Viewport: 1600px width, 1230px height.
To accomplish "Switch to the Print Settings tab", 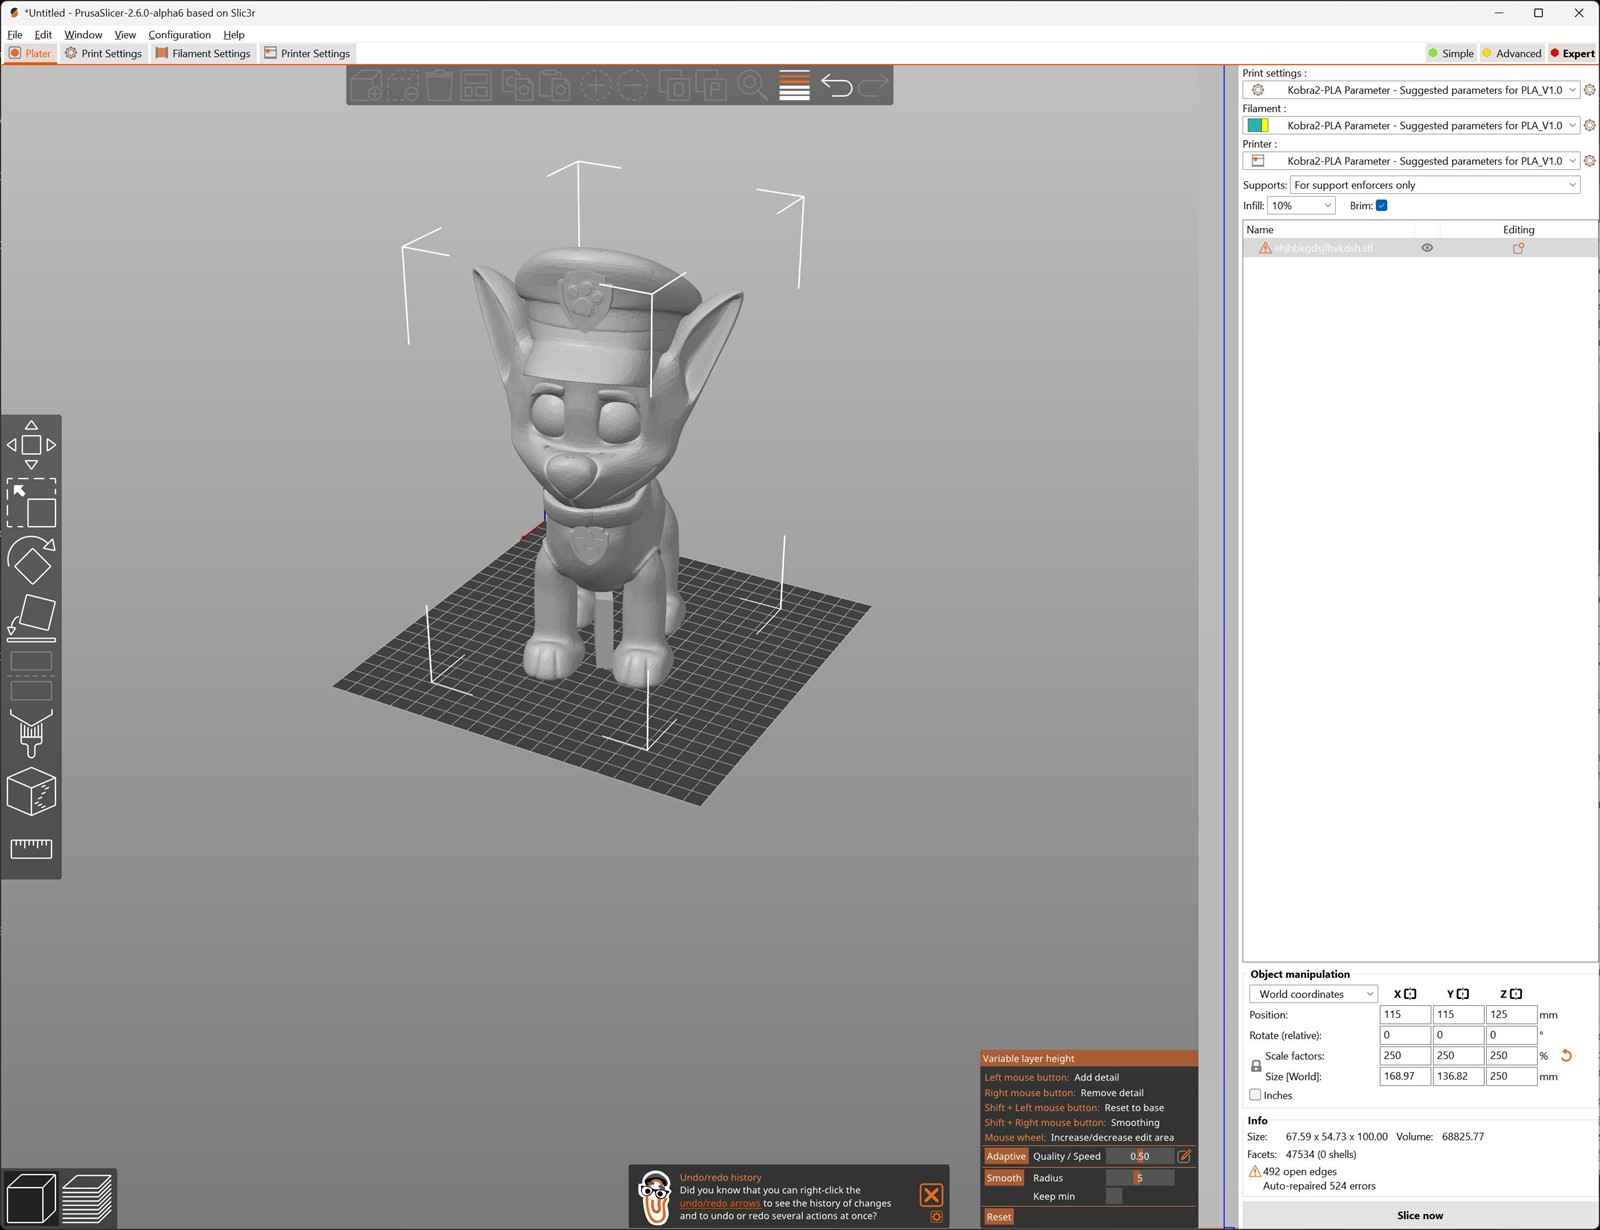I will coord(104,53).
